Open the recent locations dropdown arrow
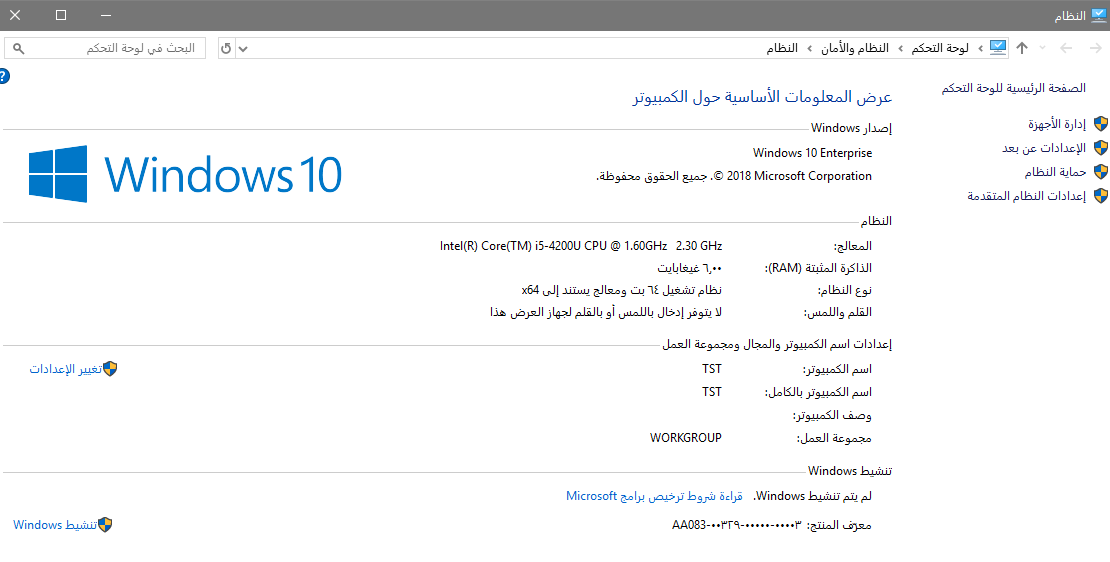The width and height of the screenshot is (1110, 562). click(x=1043, y=48)
